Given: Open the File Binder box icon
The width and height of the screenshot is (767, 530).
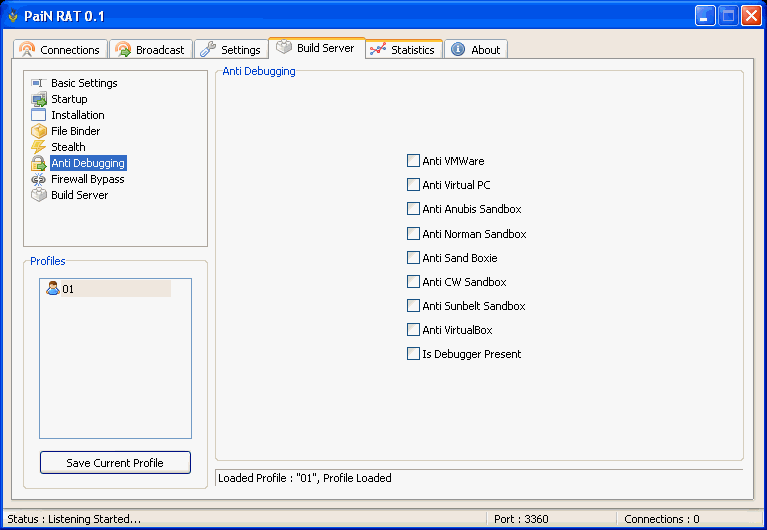Looking at the screenshot, I should tap(39, 131).
